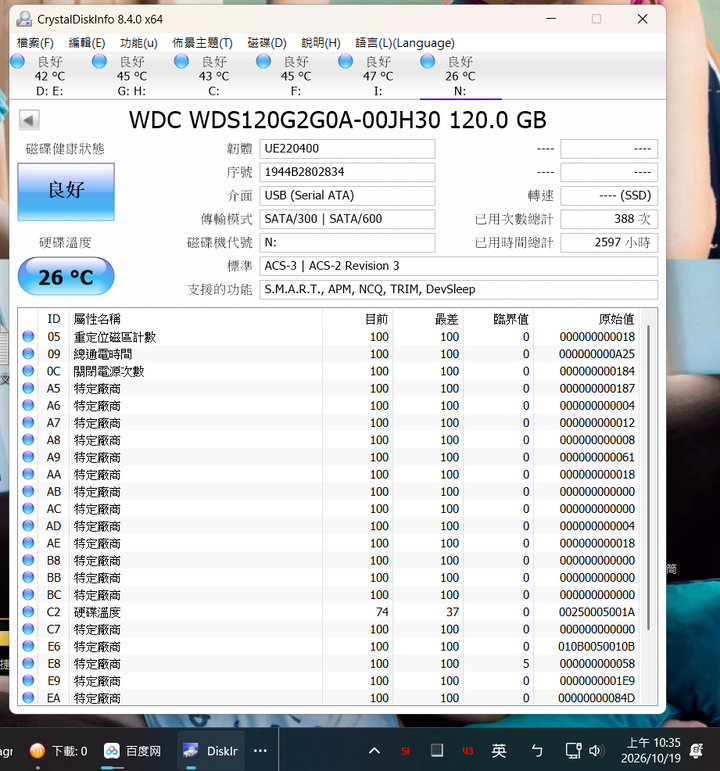Viewport: 720px width, 771px height.
Task: Open the 編輯(E) menu
Action: [x=87, y=43]
